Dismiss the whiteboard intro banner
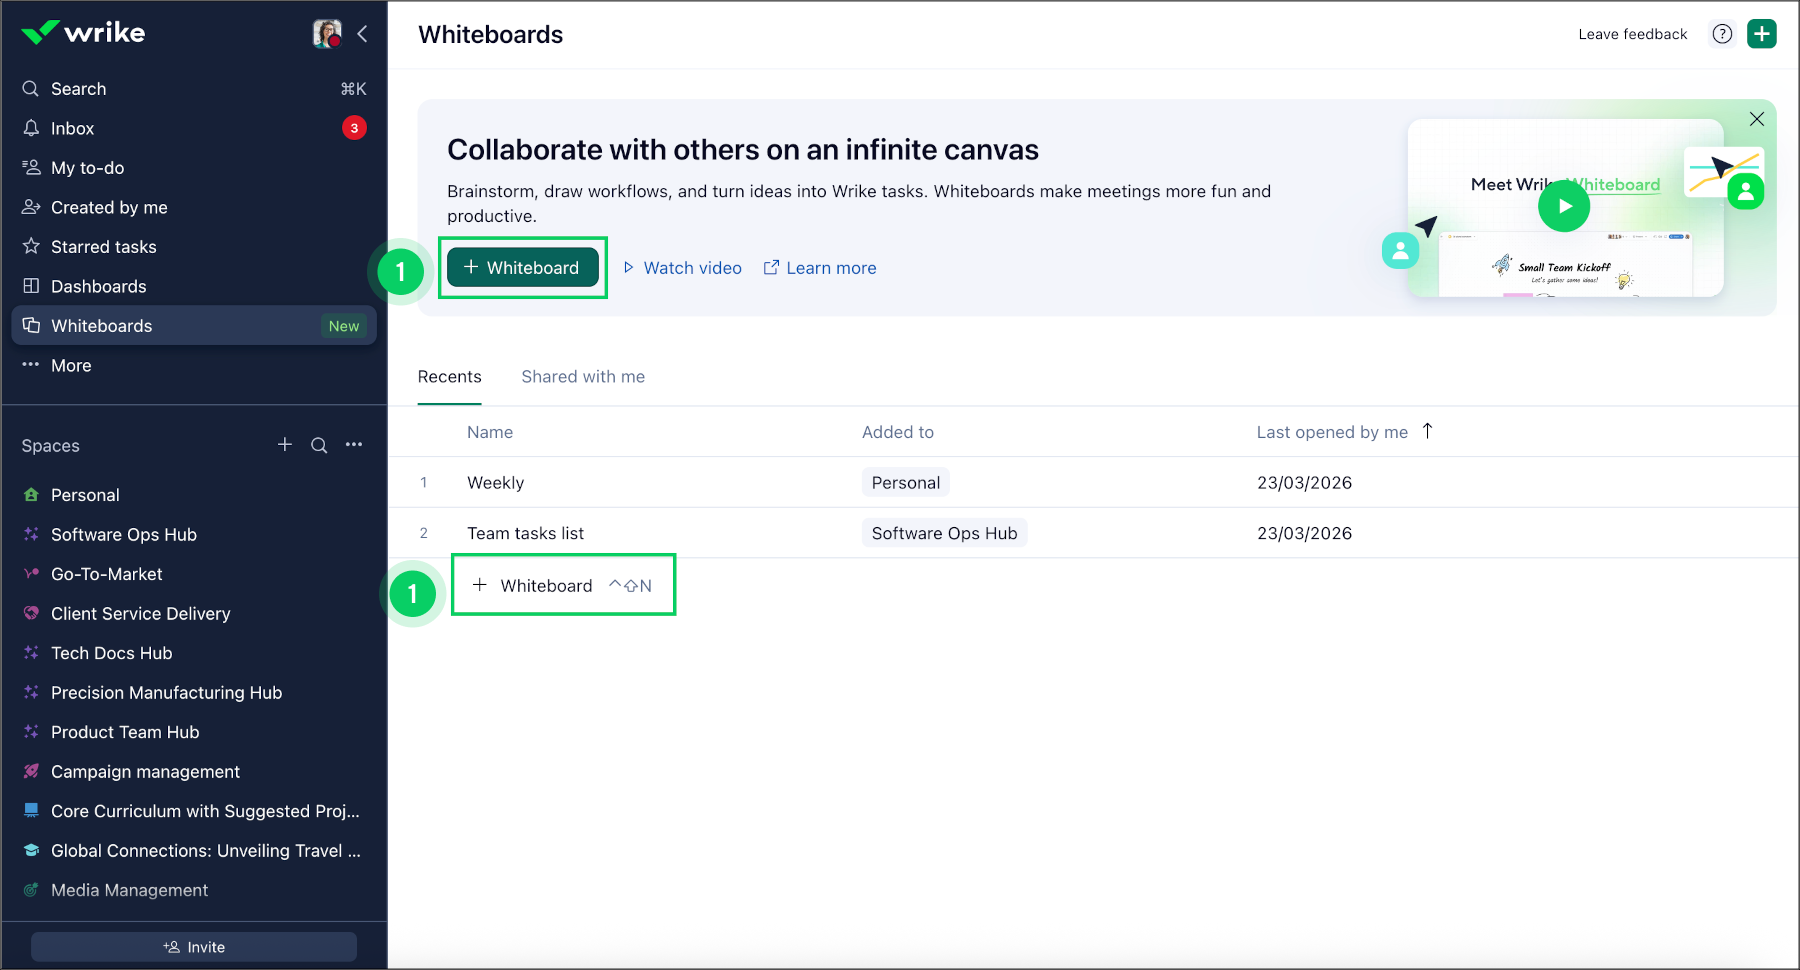This screenshot has width=1800, height=970. click(x=1757, y=119)
